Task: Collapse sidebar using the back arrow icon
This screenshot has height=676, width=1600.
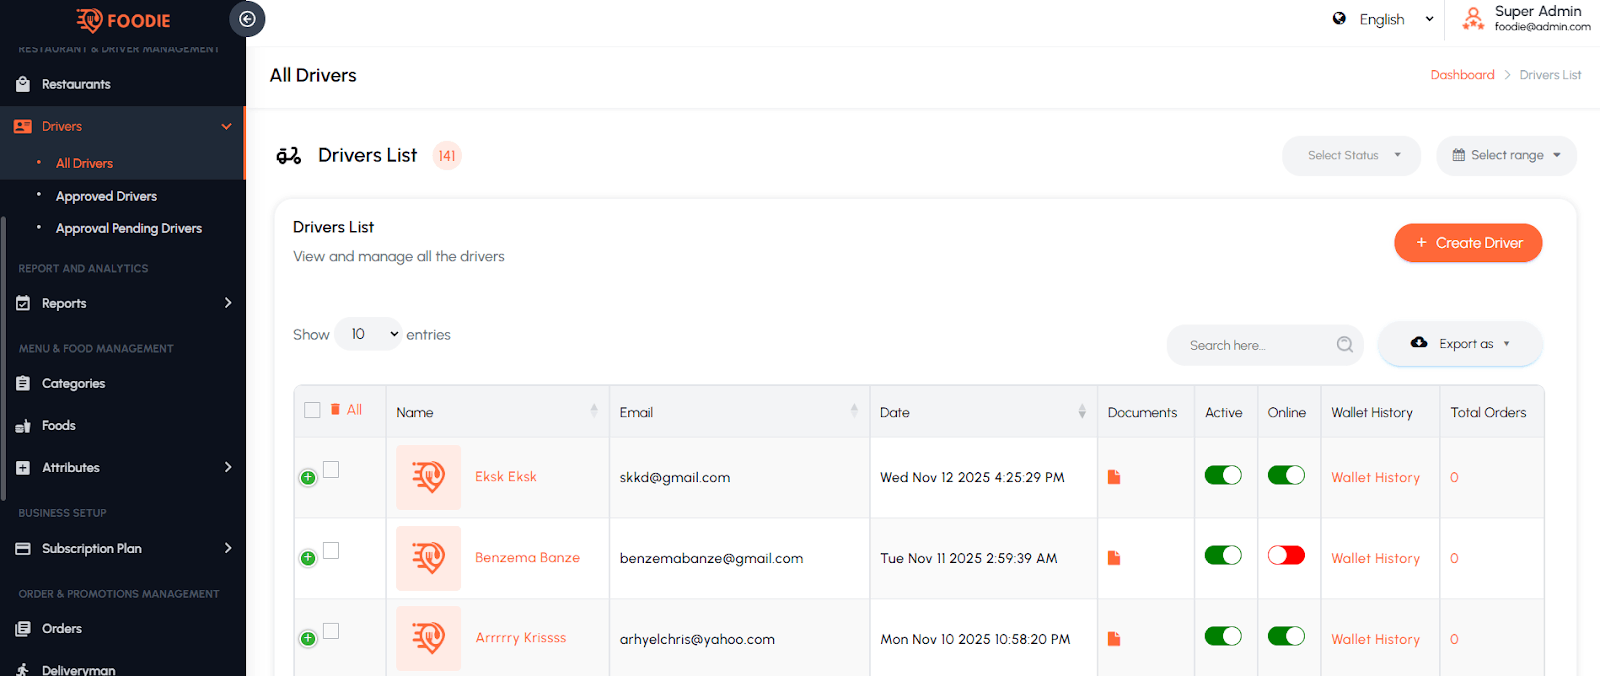Action: [247, 19]
